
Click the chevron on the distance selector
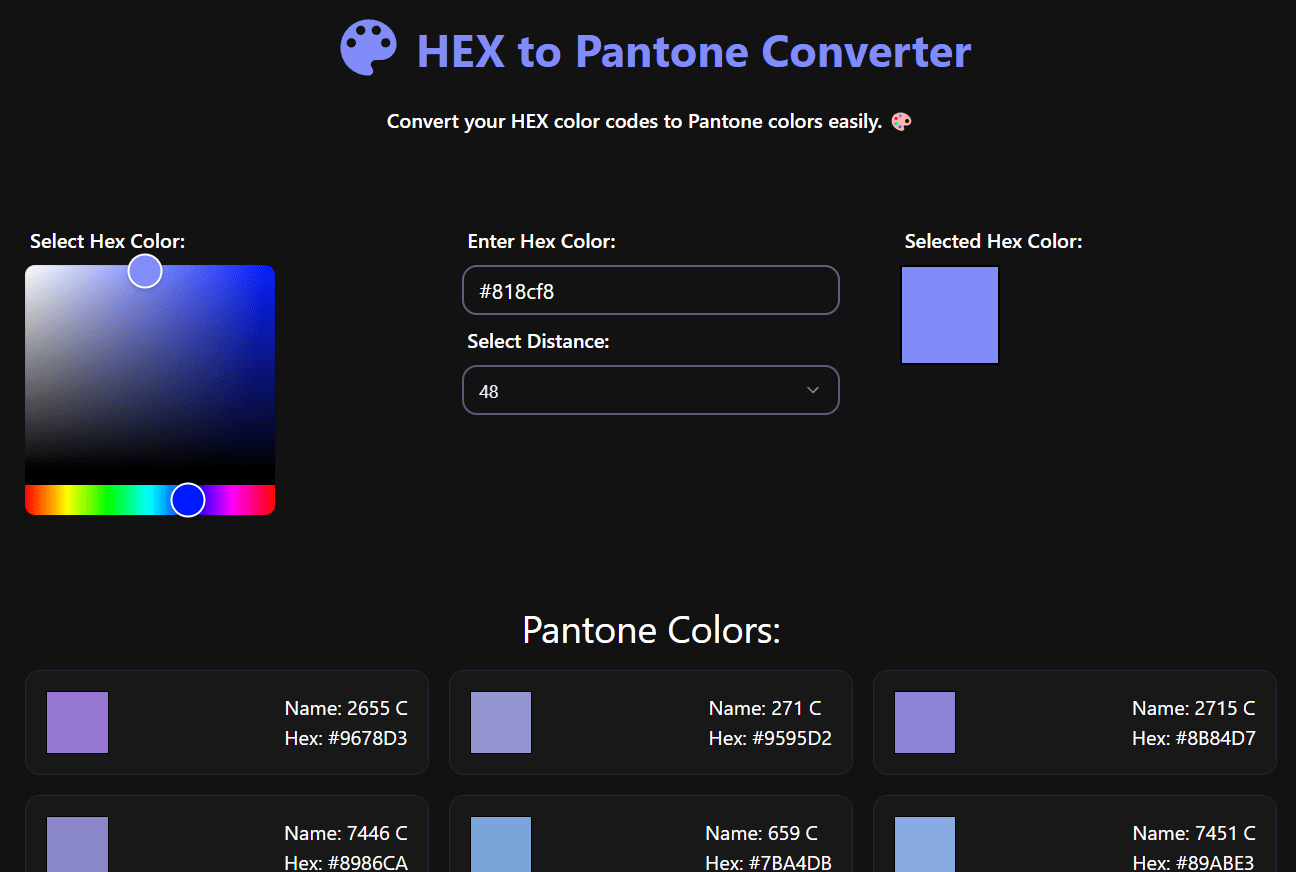tap(813, 390)
